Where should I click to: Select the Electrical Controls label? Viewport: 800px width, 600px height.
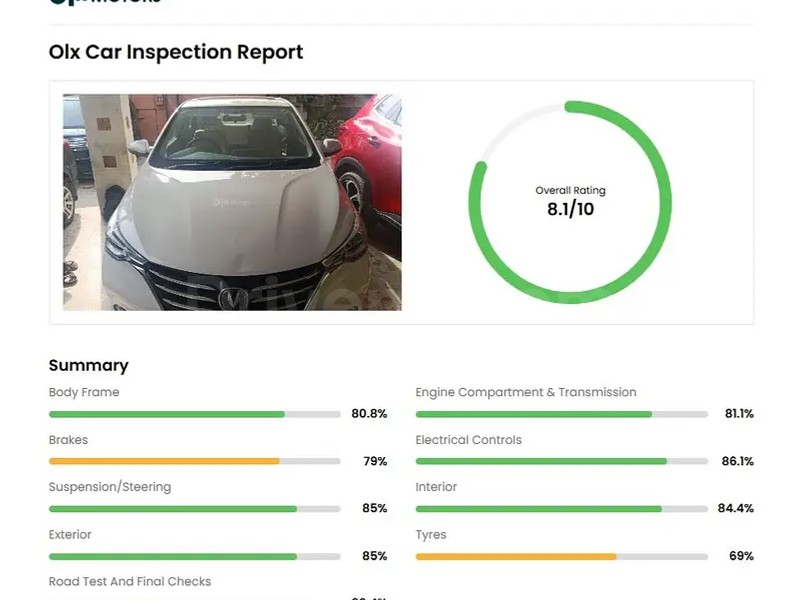coord(469,440)
